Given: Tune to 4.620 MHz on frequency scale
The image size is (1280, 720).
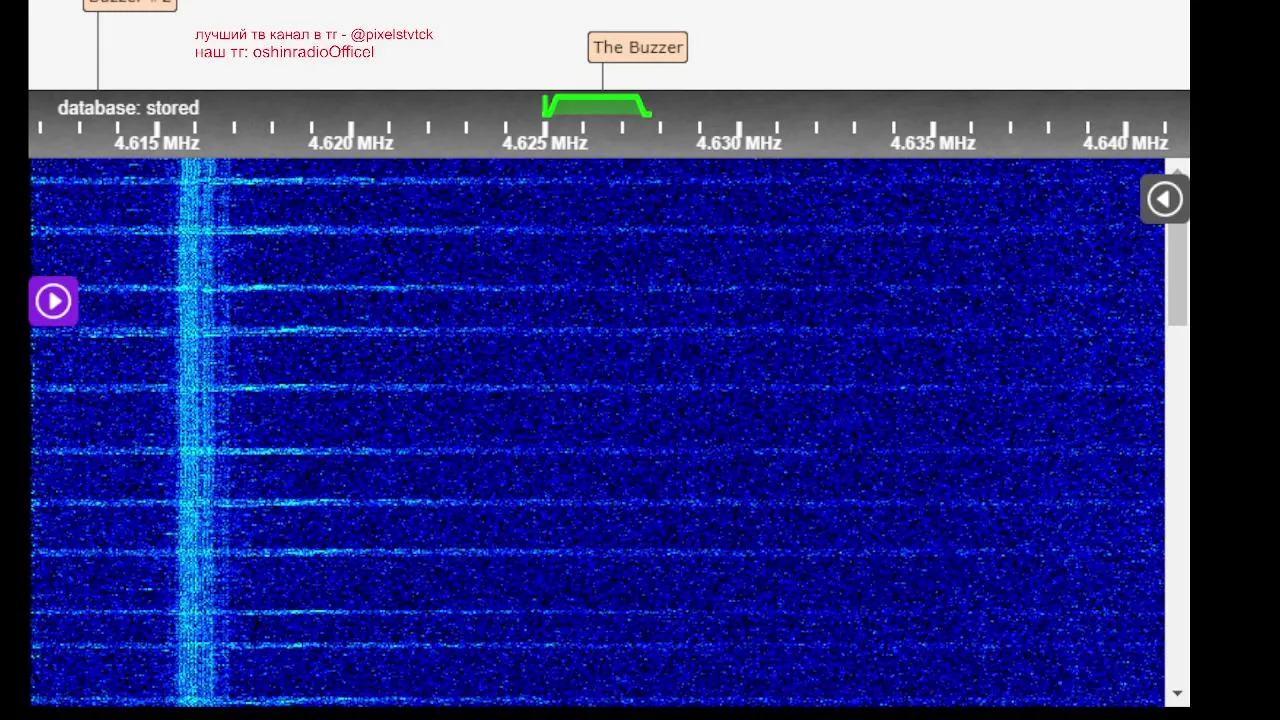Looking at the screenshot, I should pos(350,143).
